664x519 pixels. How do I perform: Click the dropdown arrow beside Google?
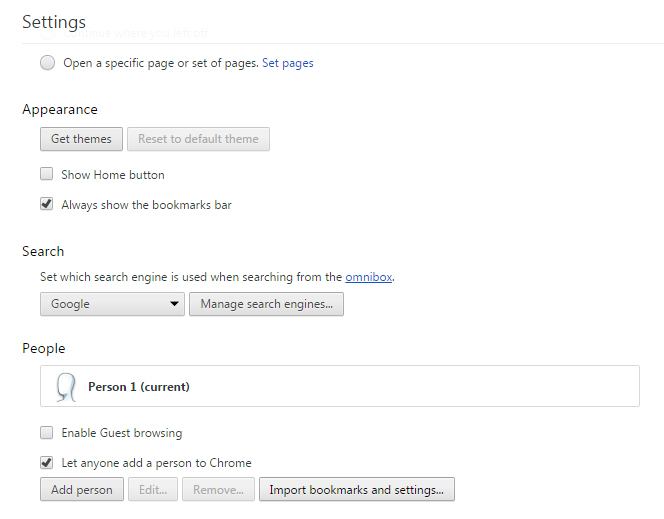[x=174, y=304]
